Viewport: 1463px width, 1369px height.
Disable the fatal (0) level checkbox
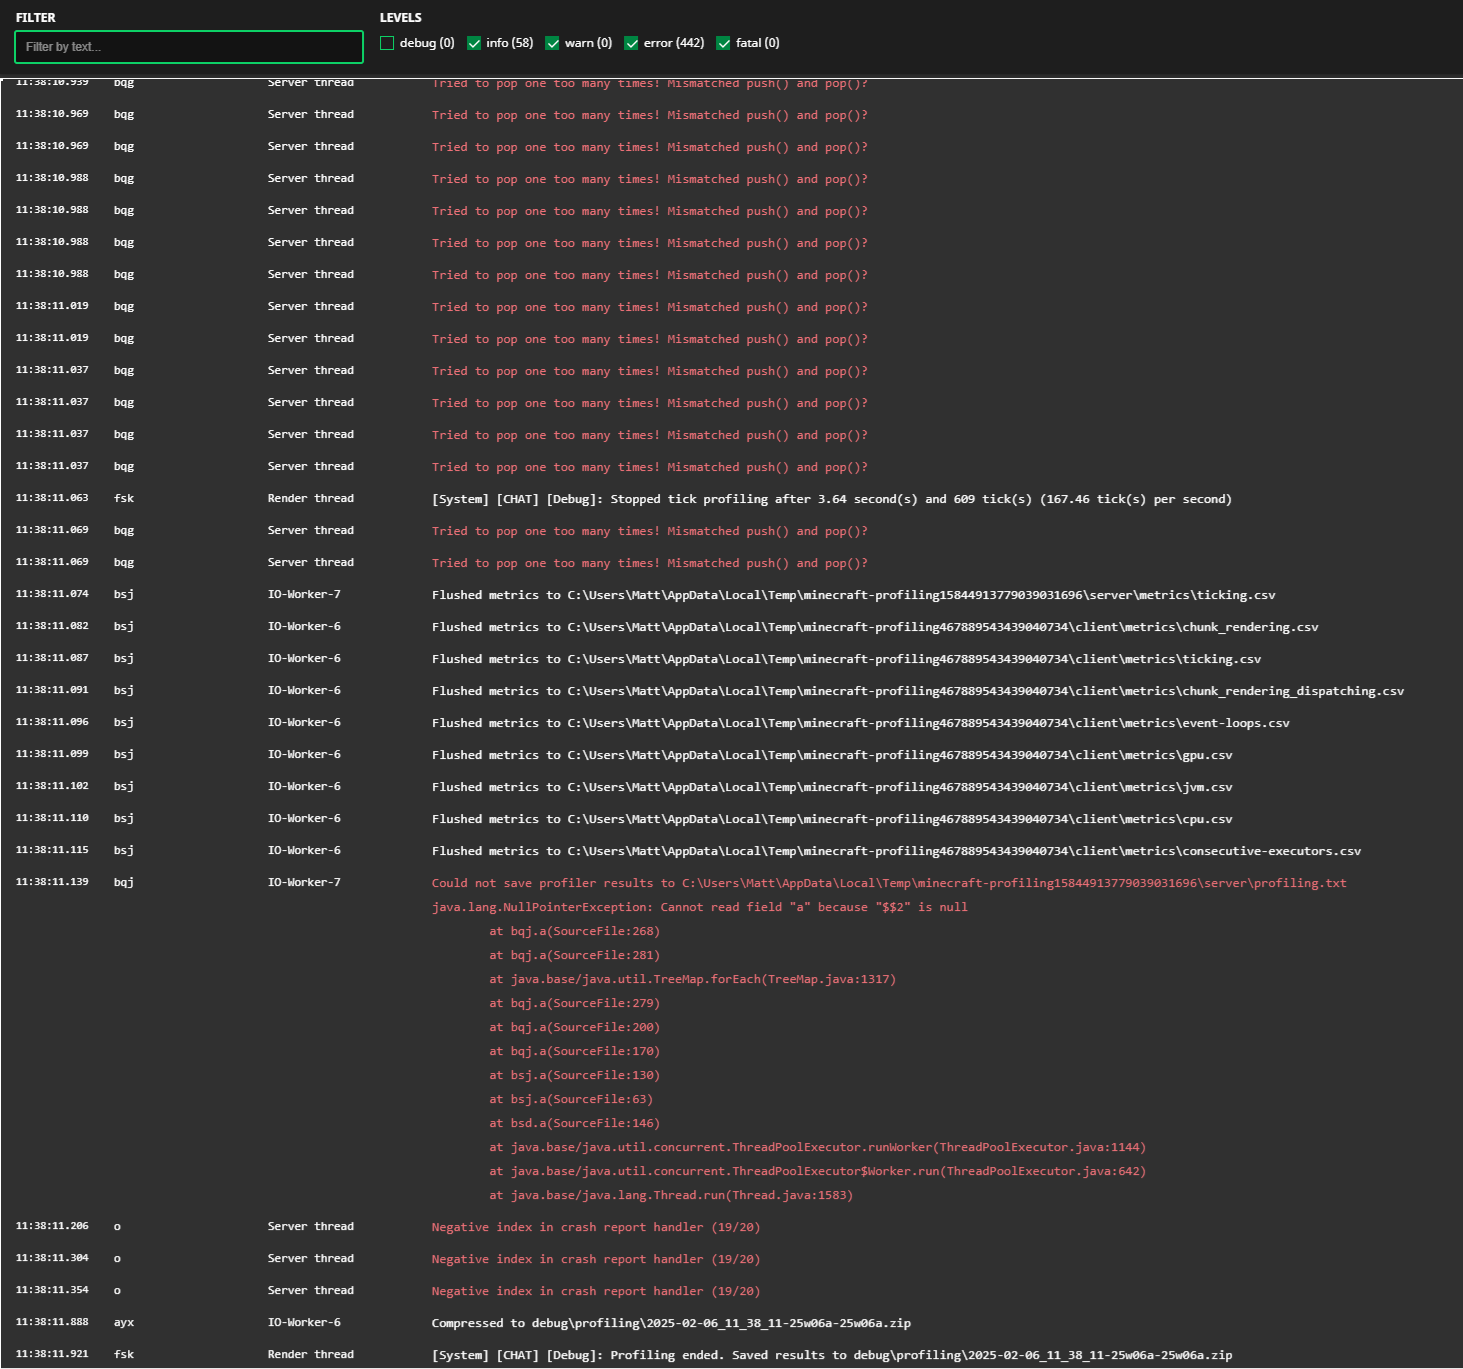tap(723, 43)
